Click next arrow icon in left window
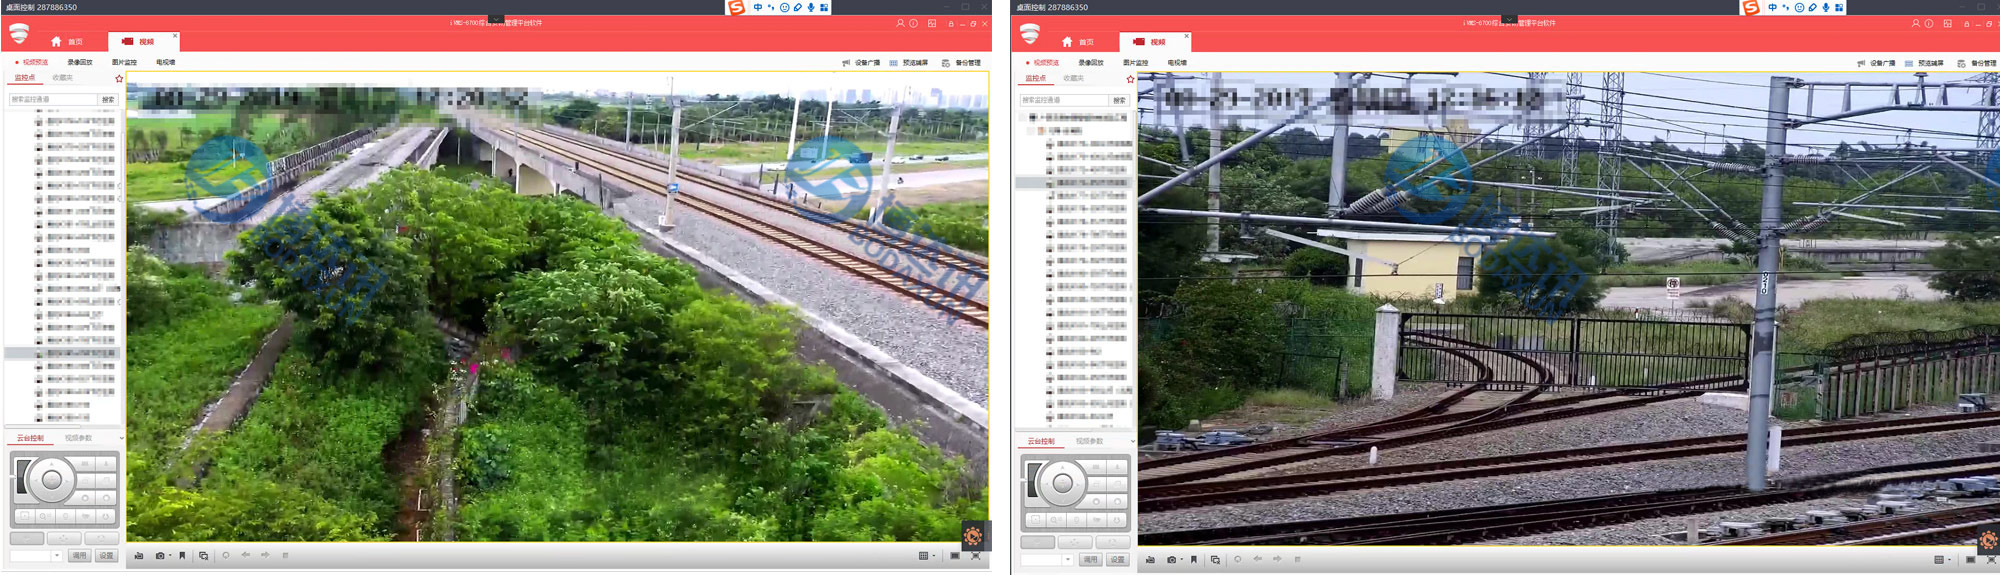Image resolution: width=2000 pixels, height=575 pixels. point(265,555)
